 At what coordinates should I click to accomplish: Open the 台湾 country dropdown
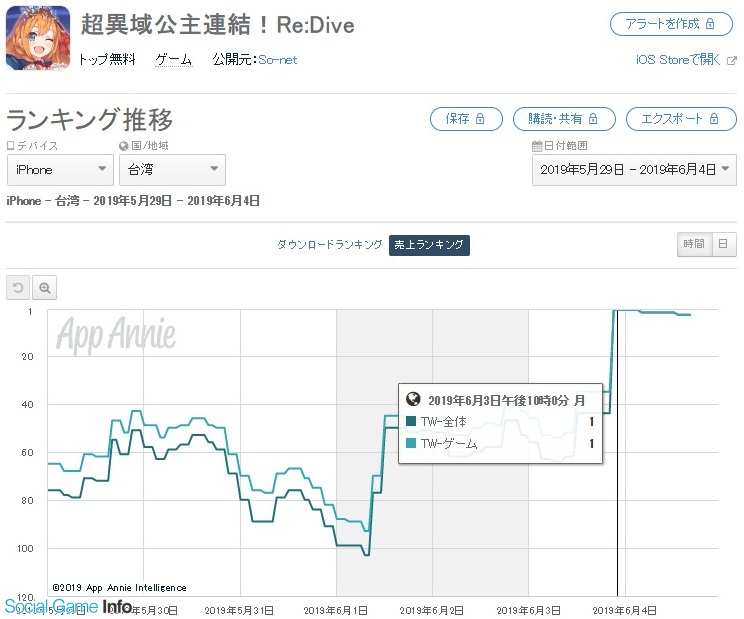click(172, 170)
